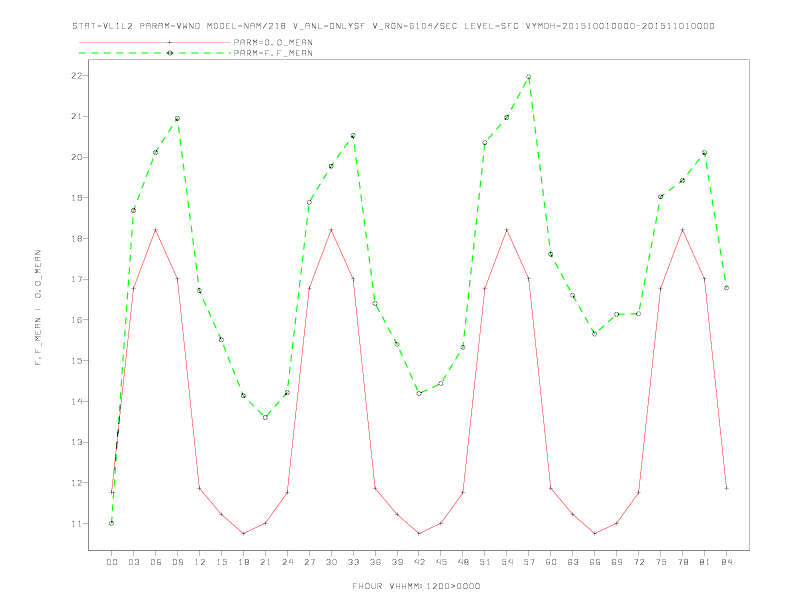Click y-axis tick label 12
The width and height of the screenshot is (792, 612).
pyautogui.click(x=77, y=483)
